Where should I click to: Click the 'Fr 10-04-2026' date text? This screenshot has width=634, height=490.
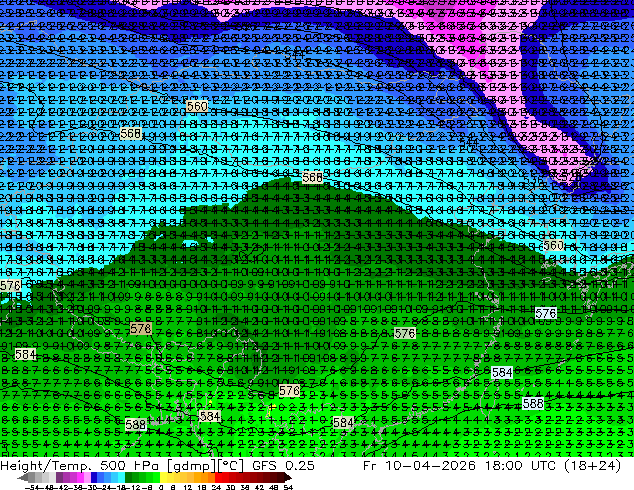tap(419, 466)
